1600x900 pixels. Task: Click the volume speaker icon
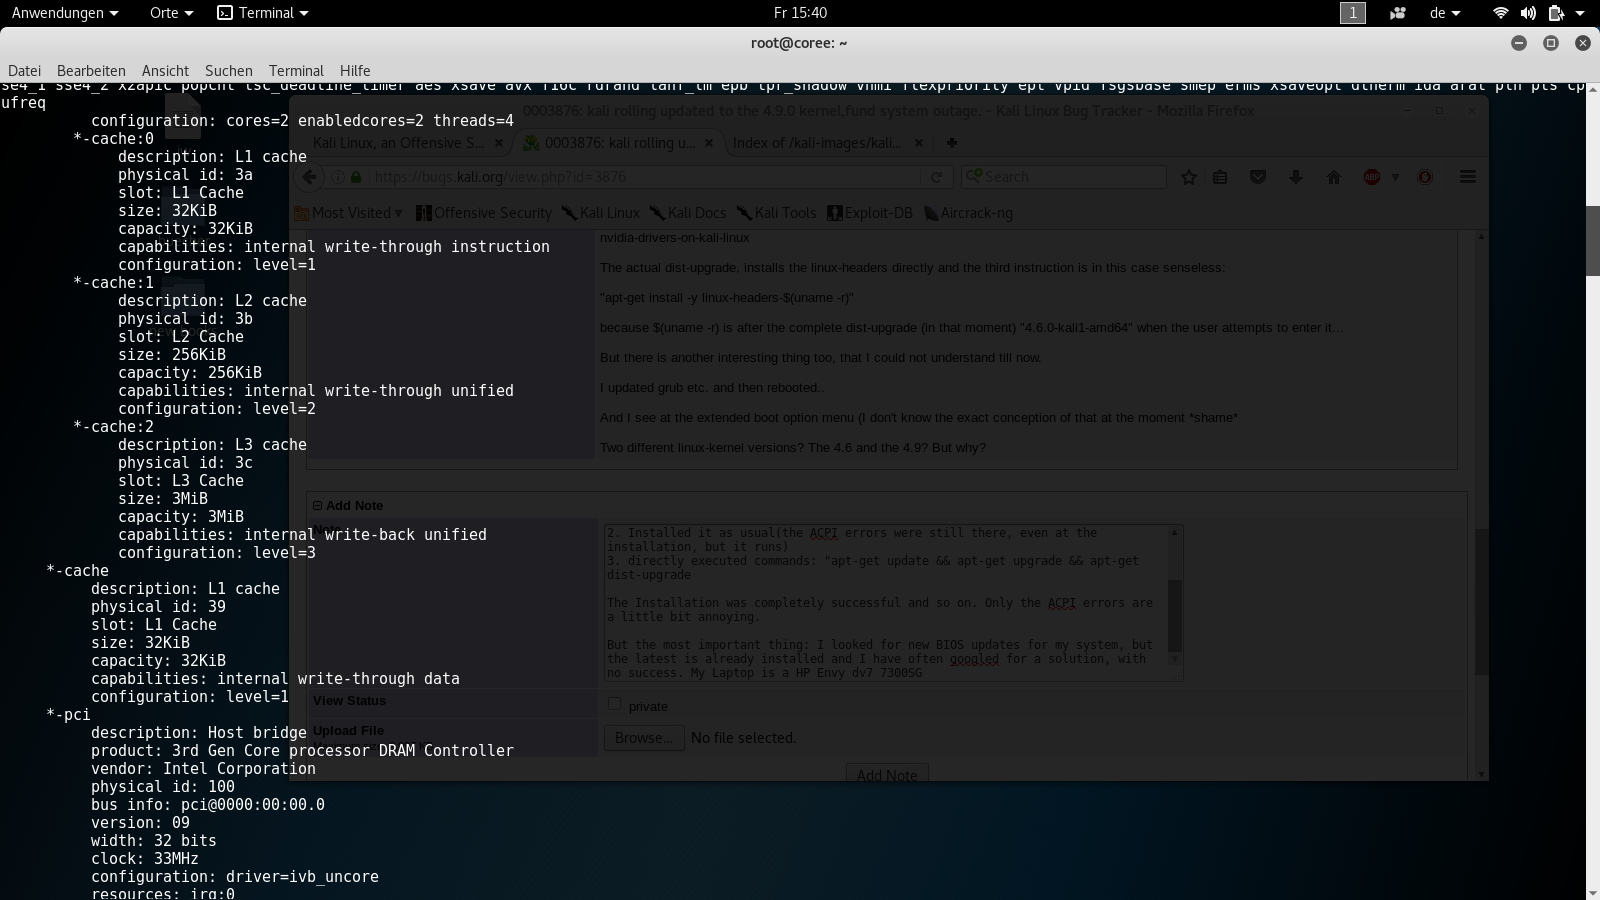[1528, 13]
